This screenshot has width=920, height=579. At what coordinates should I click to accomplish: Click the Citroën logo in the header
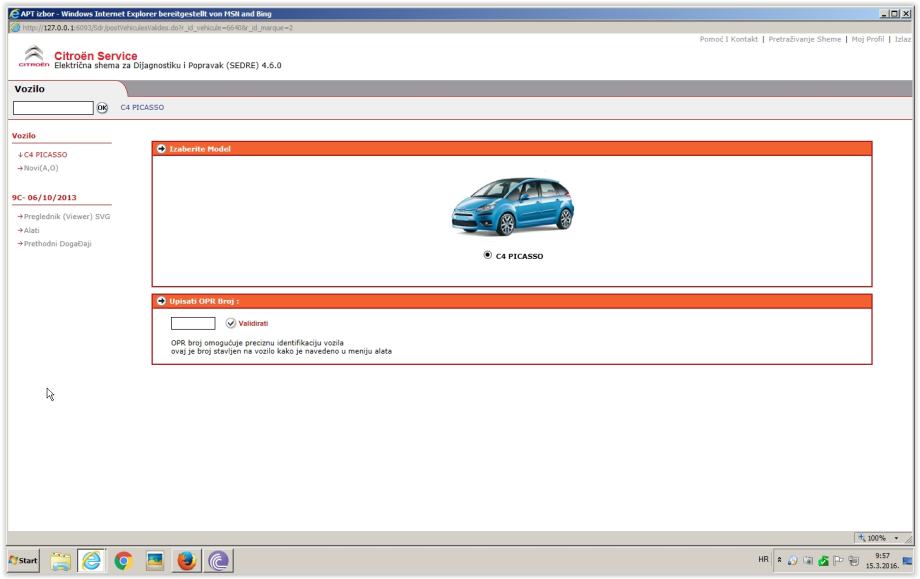tap(33, 57)
